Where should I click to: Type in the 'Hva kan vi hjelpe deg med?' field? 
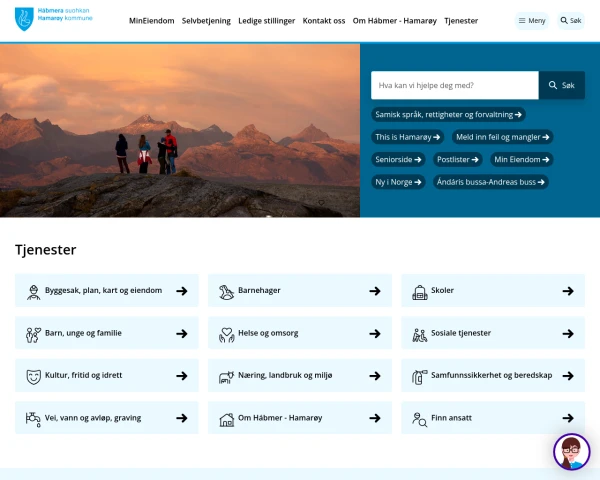pos(454,86)
